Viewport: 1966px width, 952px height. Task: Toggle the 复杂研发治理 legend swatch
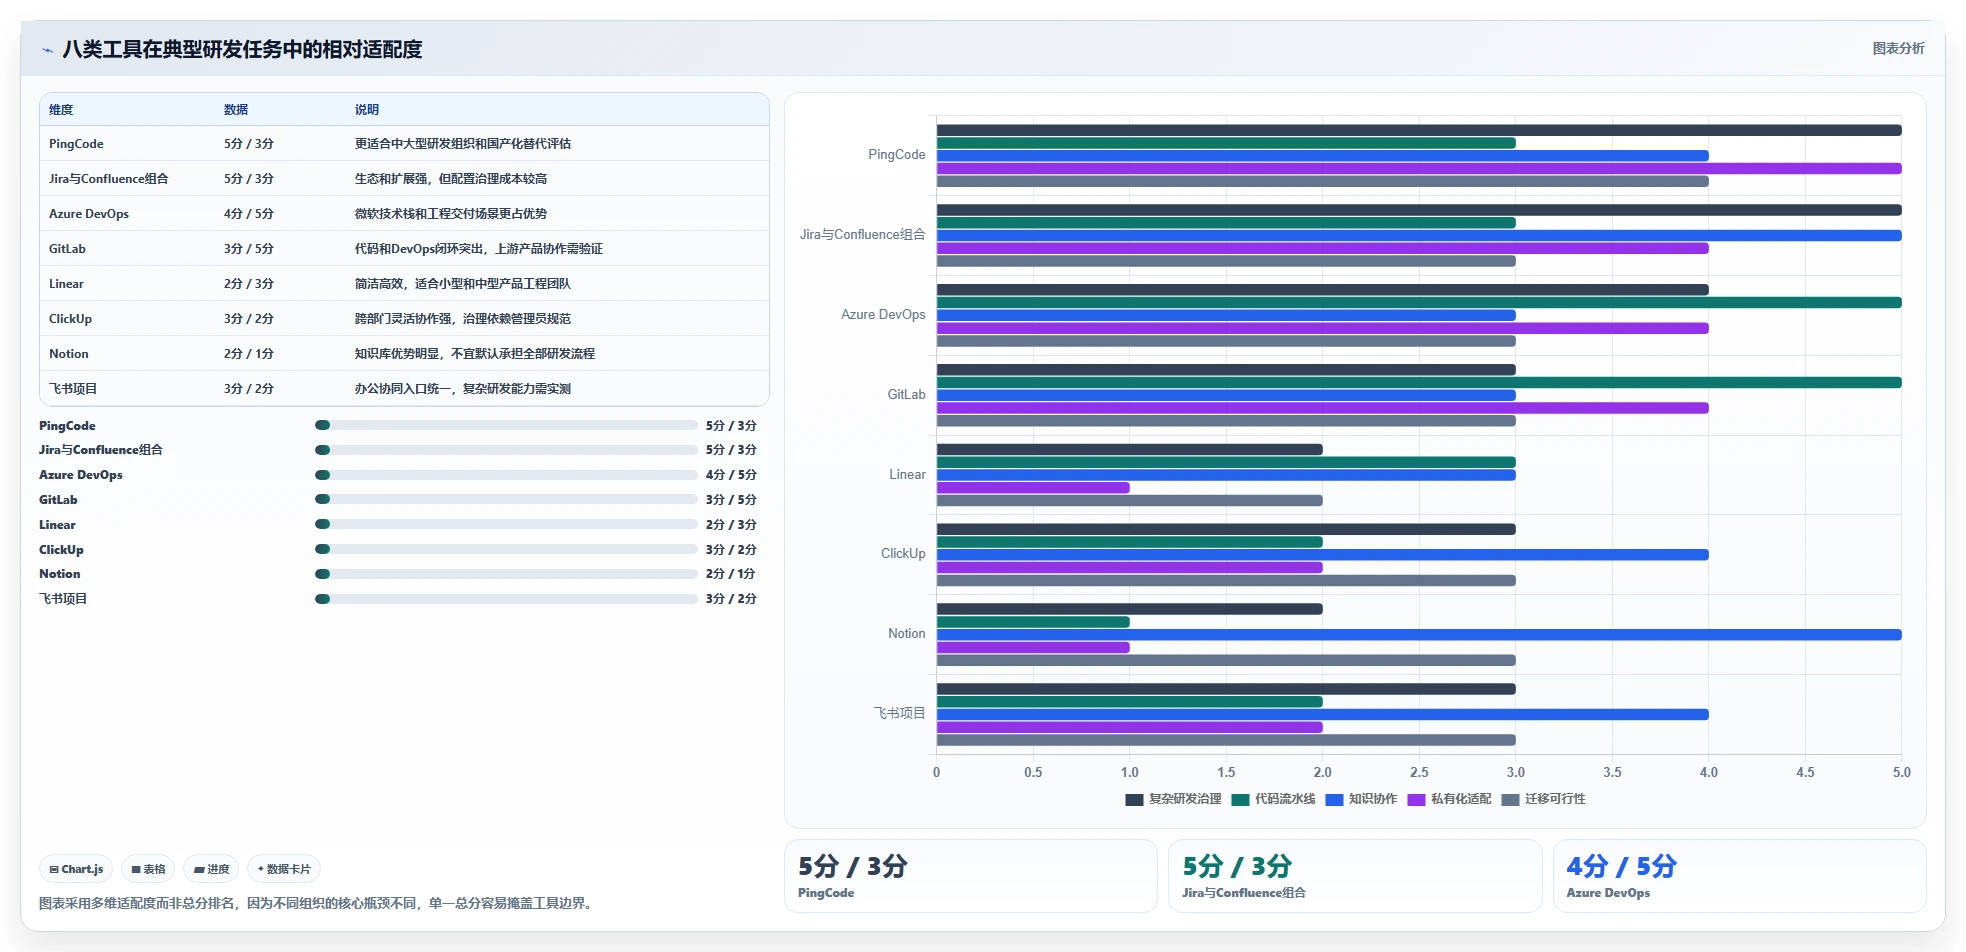[1134, 799]
